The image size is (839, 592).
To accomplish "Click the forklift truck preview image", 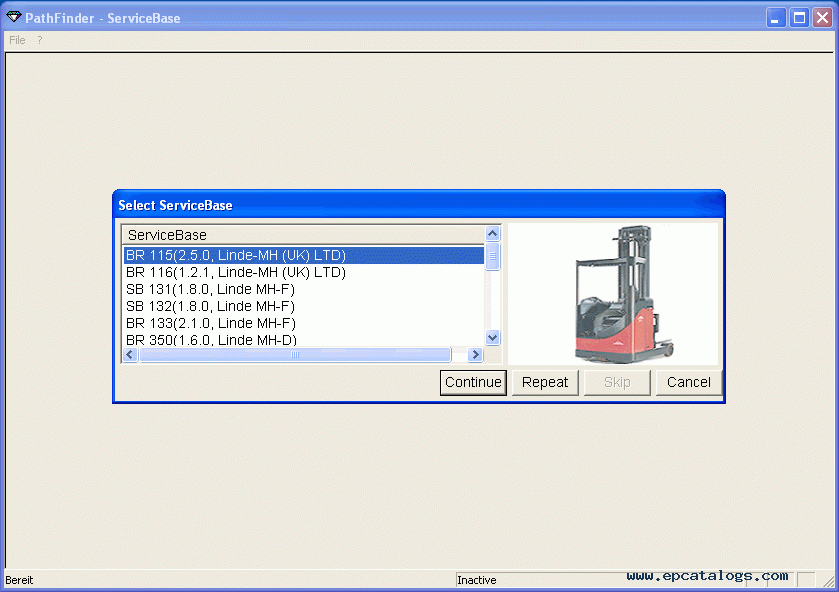I will (613, 294).
